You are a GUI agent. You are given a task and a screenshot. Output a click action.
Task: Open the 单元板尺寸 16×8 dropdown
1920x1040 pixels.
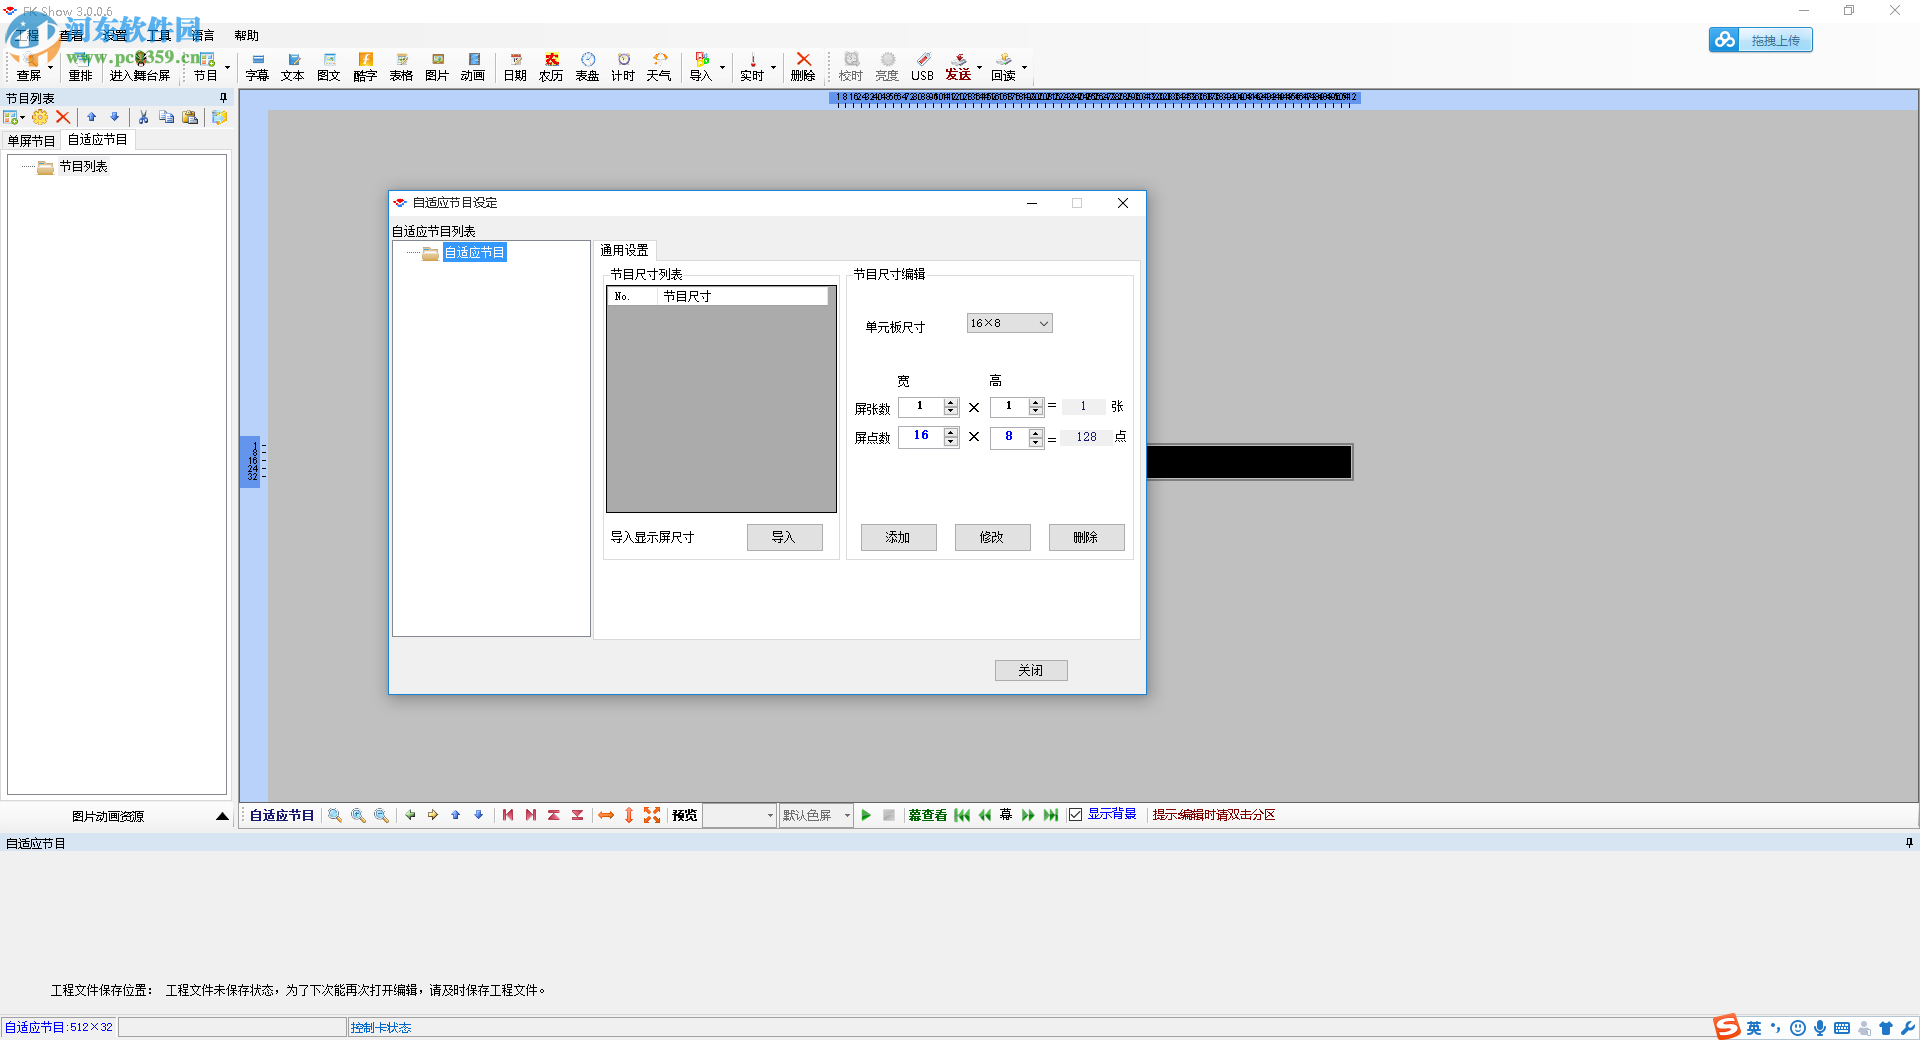pyautogui.click(x=1009, y=323)
